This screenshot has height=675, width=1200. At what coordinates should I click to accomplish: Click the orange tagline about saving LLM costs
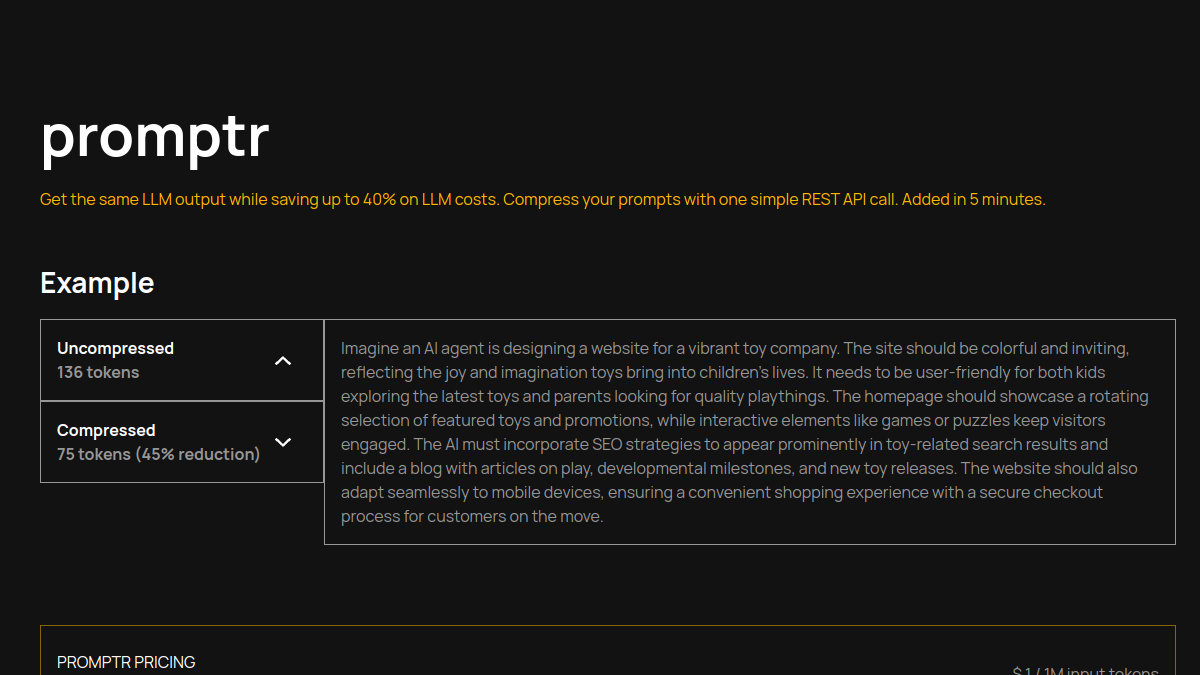543,199
